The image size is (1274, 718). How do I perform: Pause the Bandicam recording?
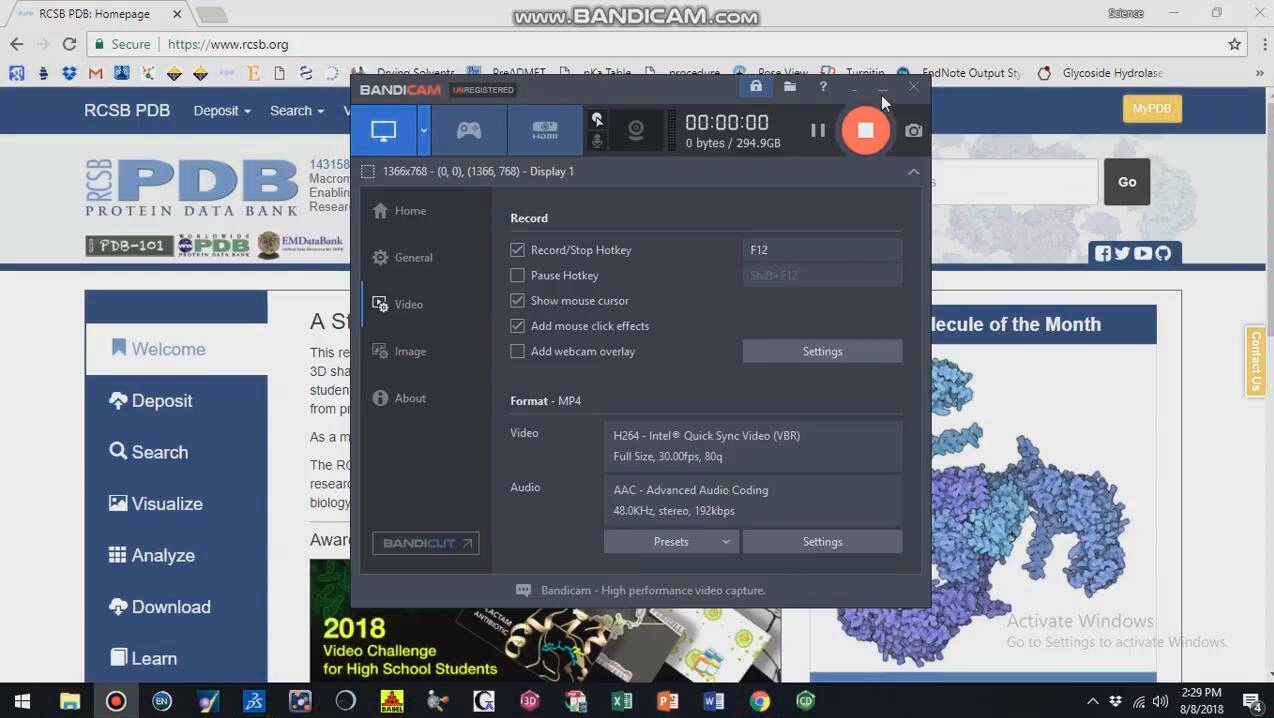(x=818, y=130)
